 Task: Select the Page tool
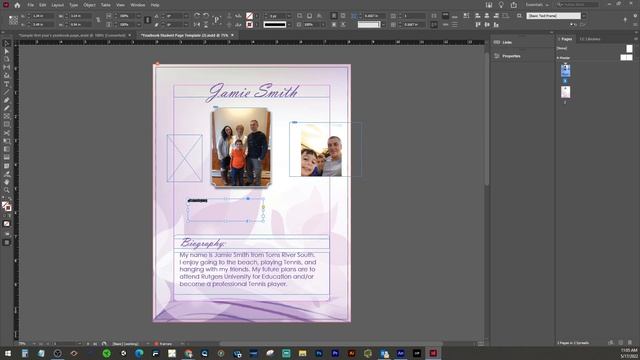tap(7, 60)
